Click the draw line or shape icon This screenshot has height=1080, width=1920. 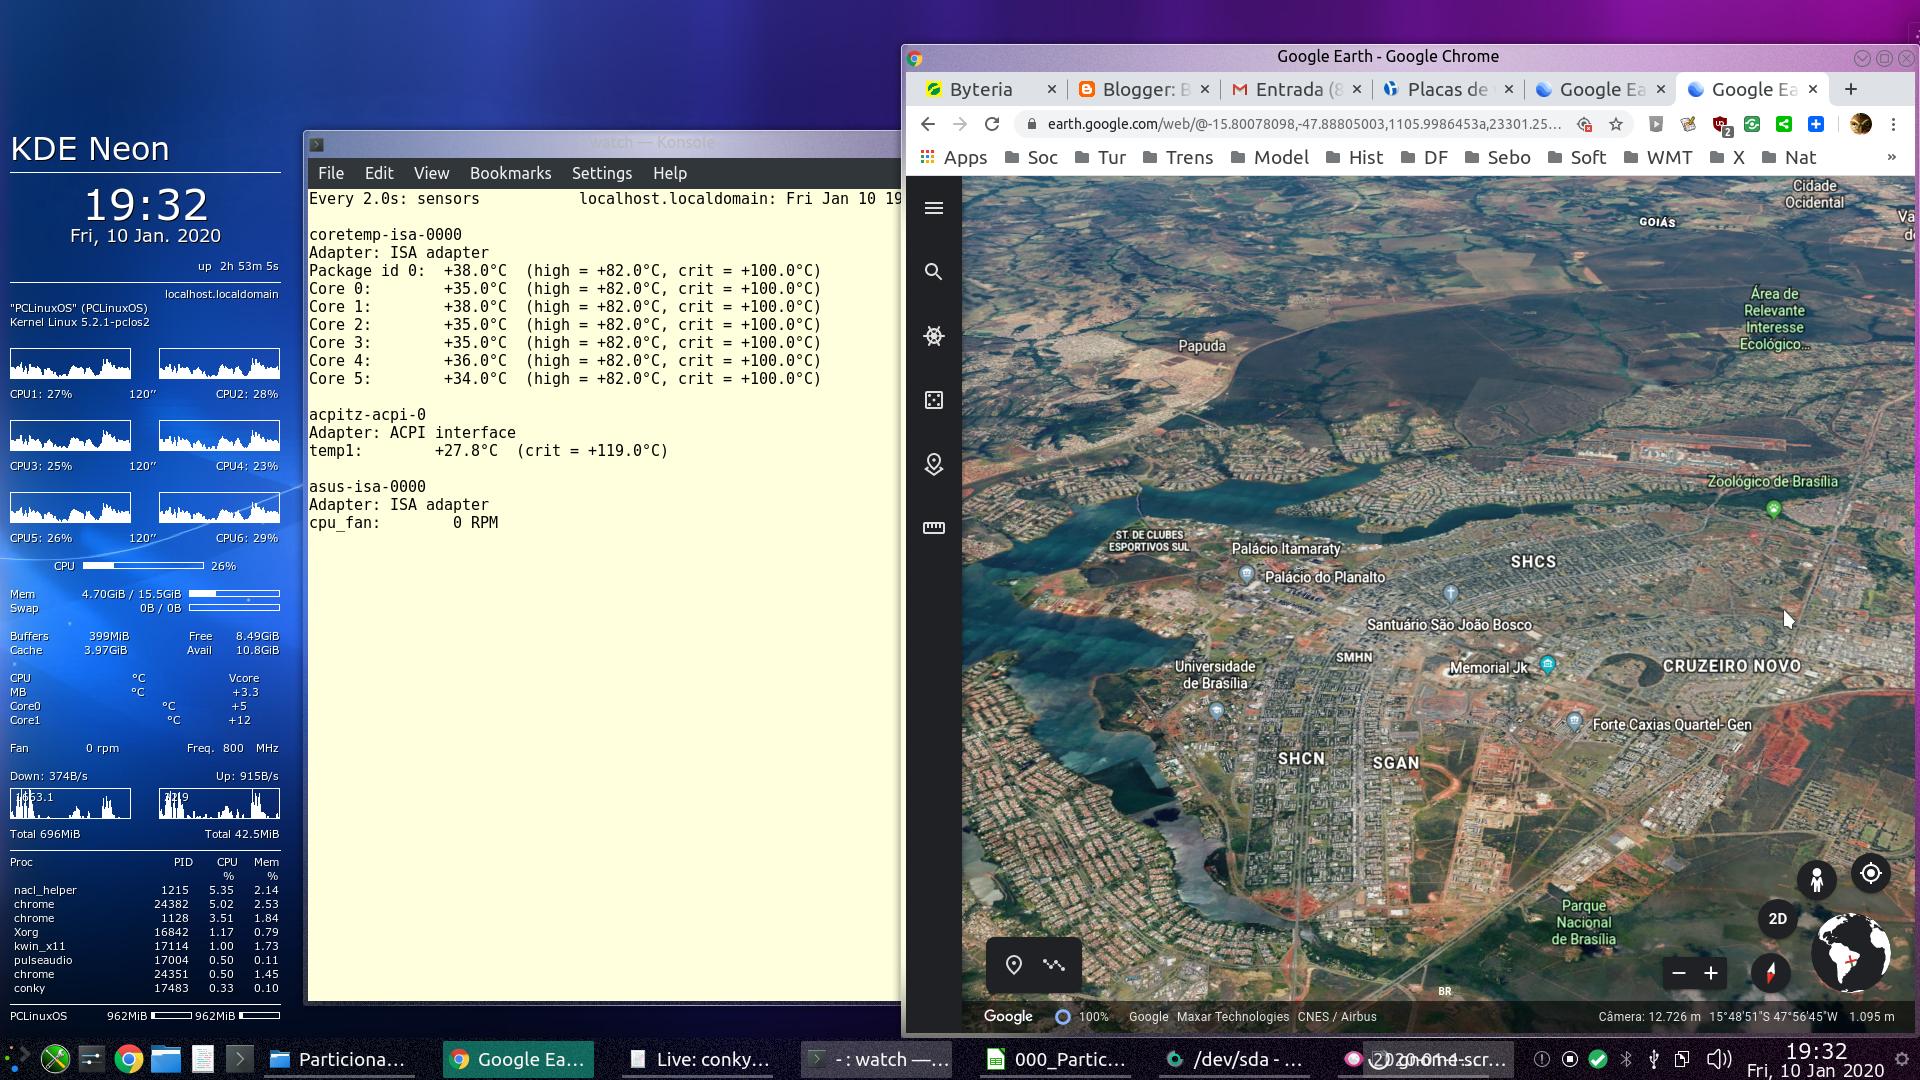tap(1054, 965)
